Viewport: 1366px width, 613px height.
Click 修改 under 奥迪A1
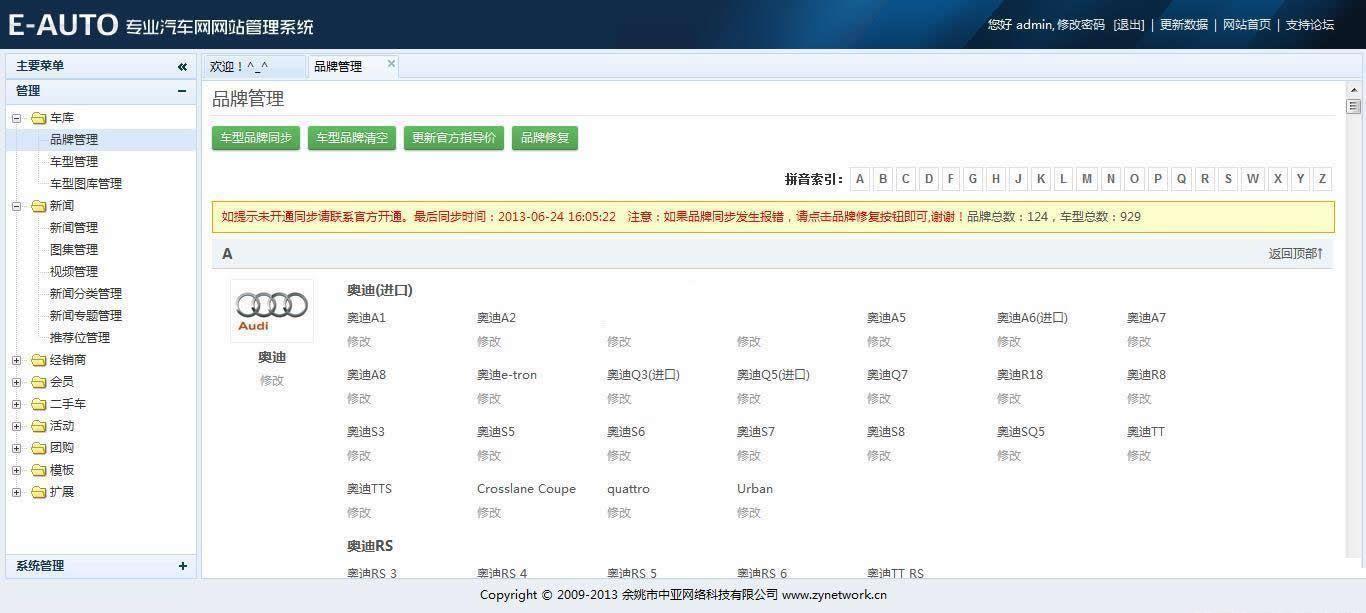pyautogui.click(x=359, y=342)
